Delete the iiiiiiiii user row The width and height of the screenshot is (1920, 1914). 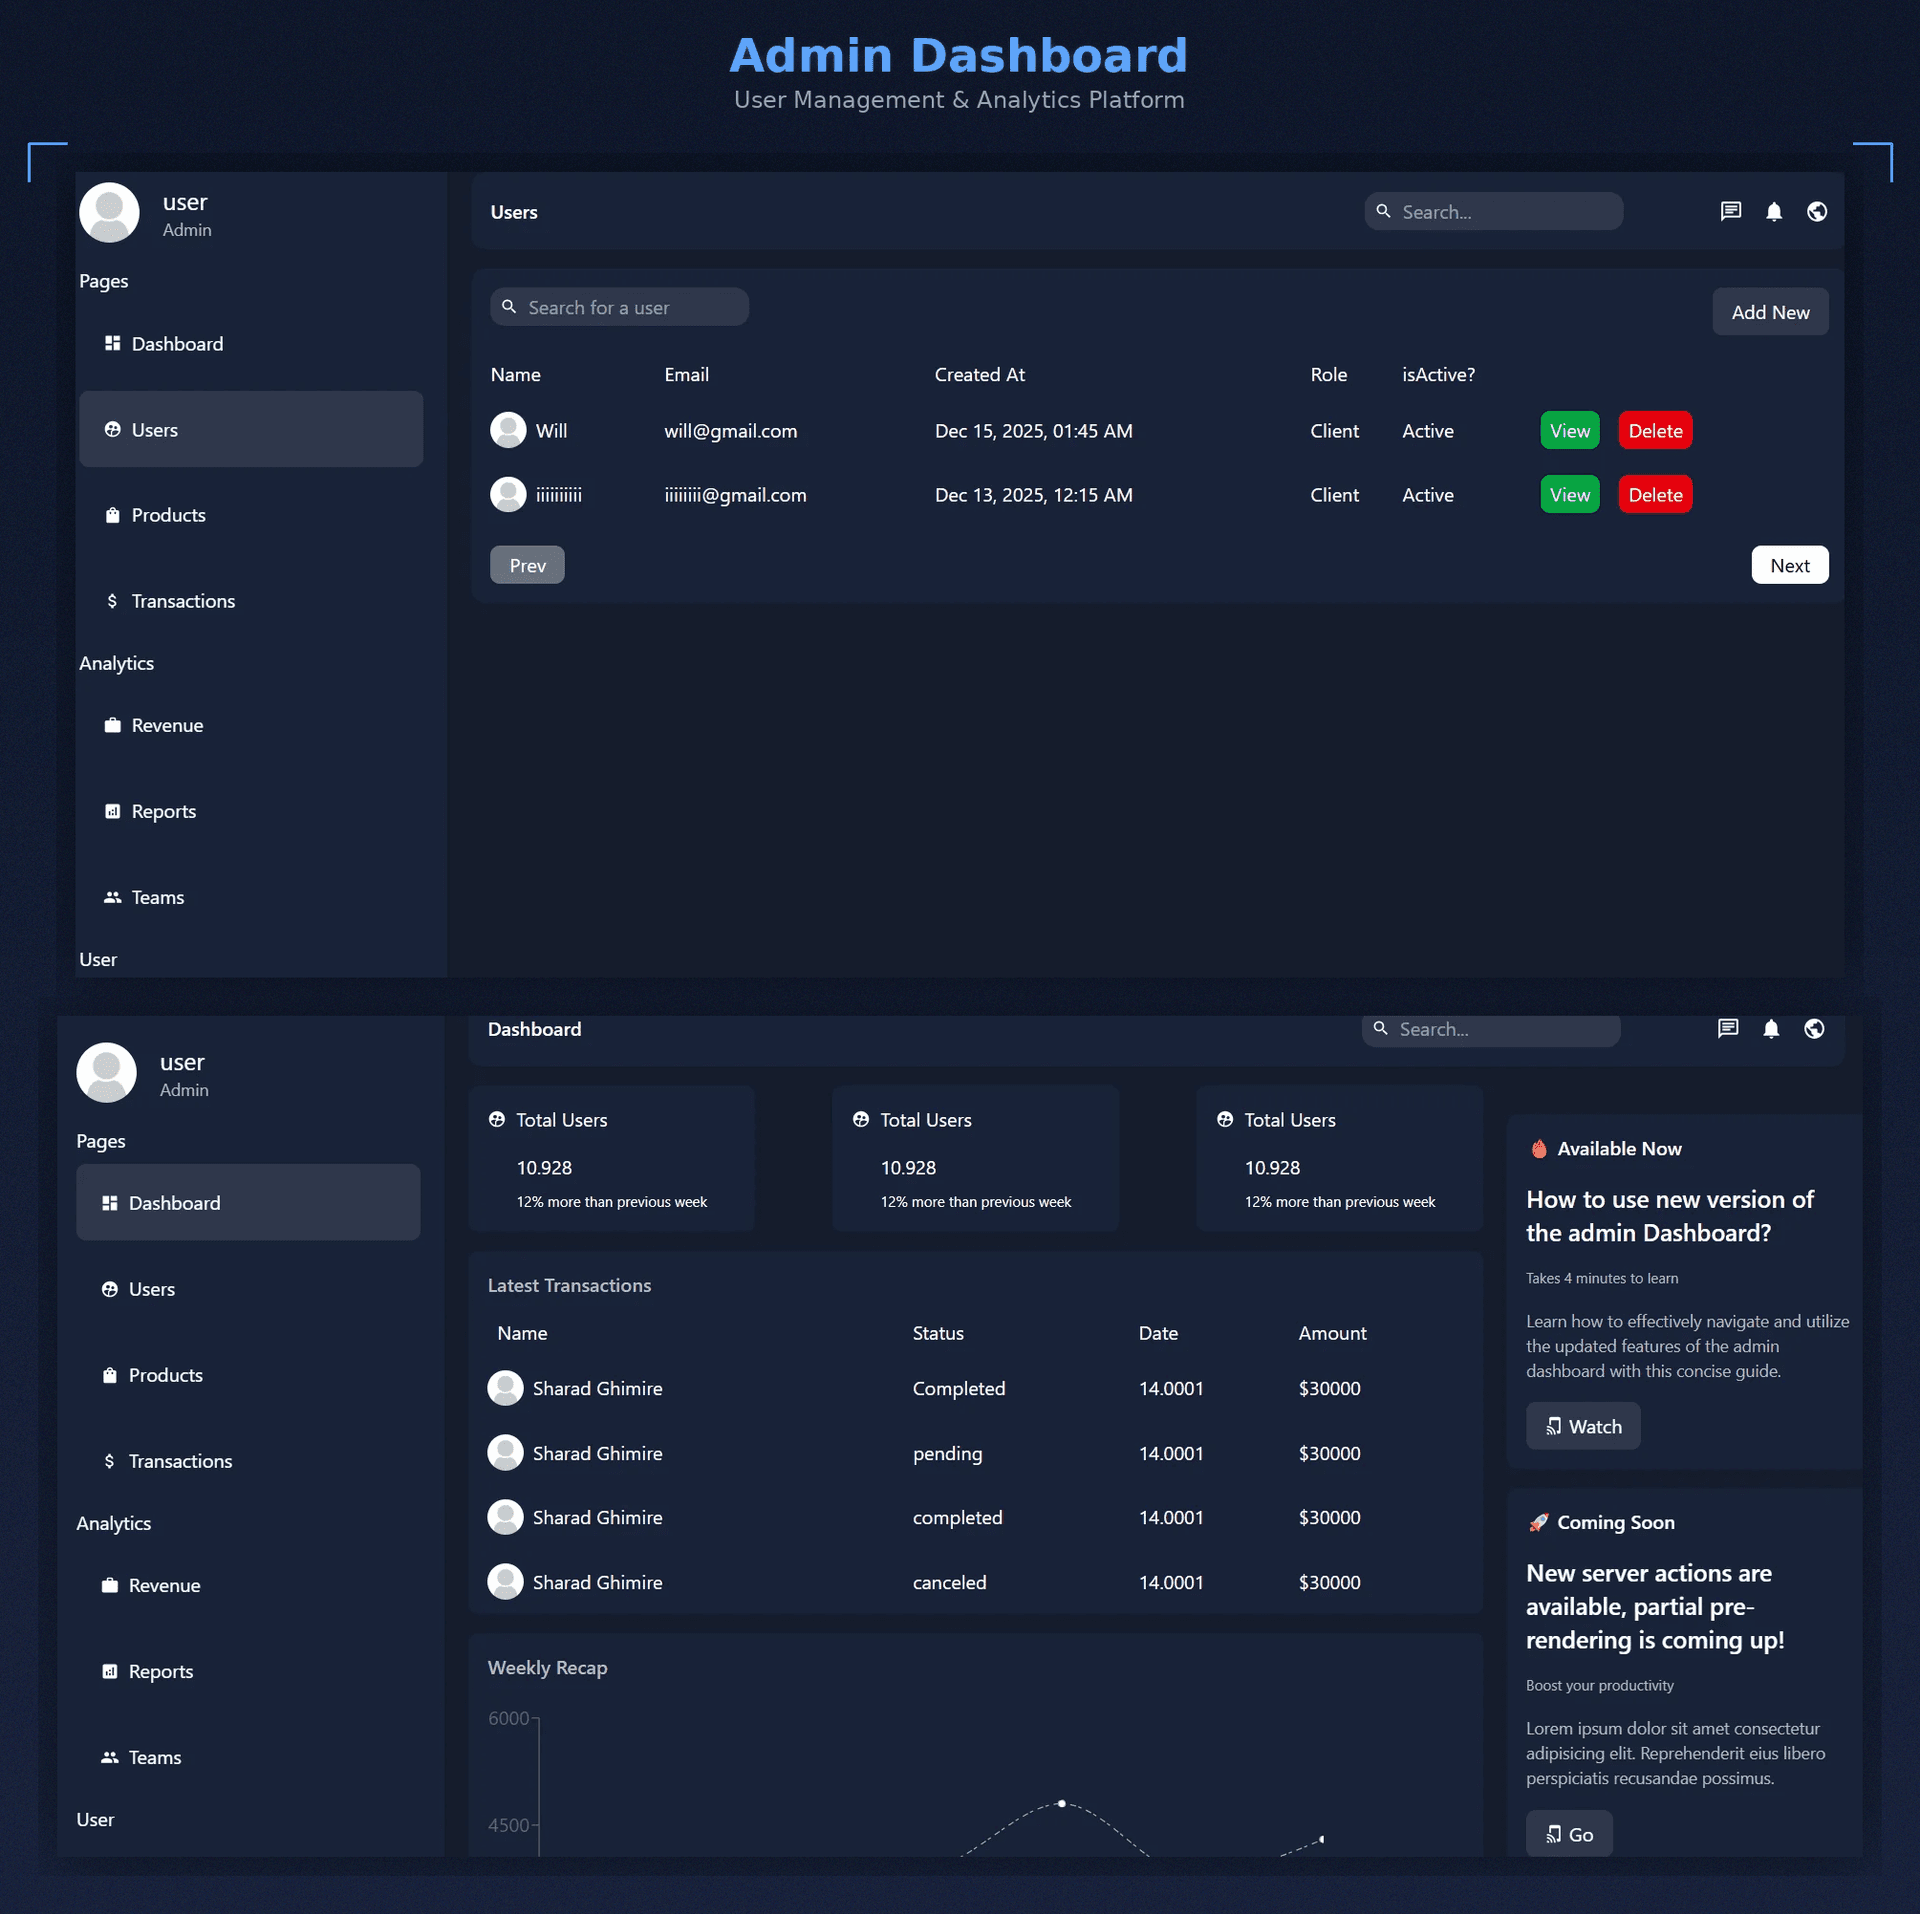click(1654, 494)
